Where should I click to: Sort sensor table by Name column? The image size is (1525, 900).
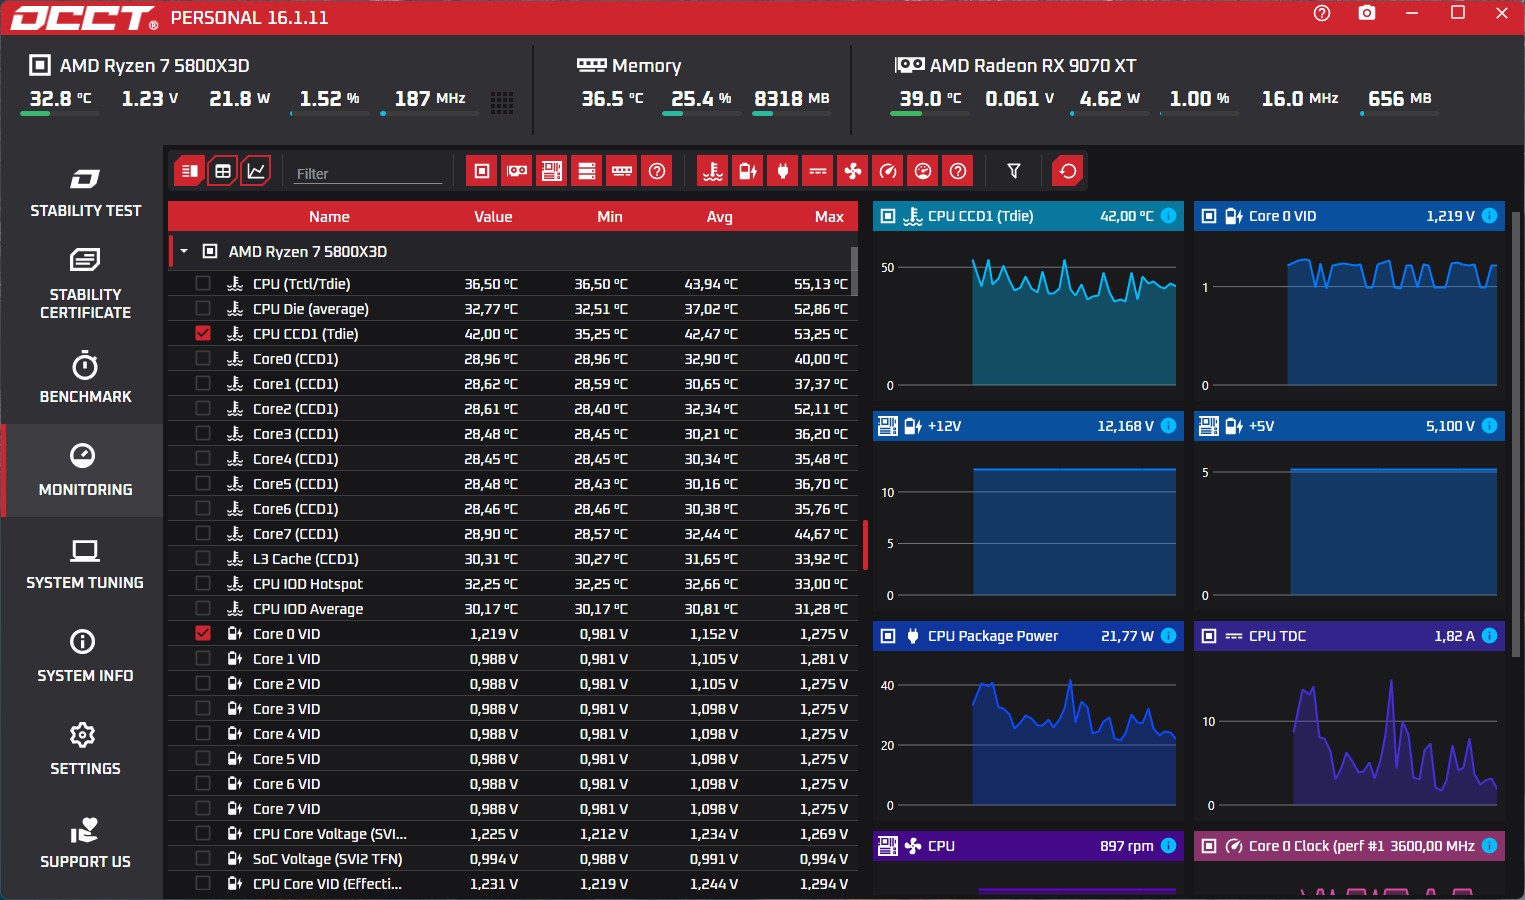point(329,217)
